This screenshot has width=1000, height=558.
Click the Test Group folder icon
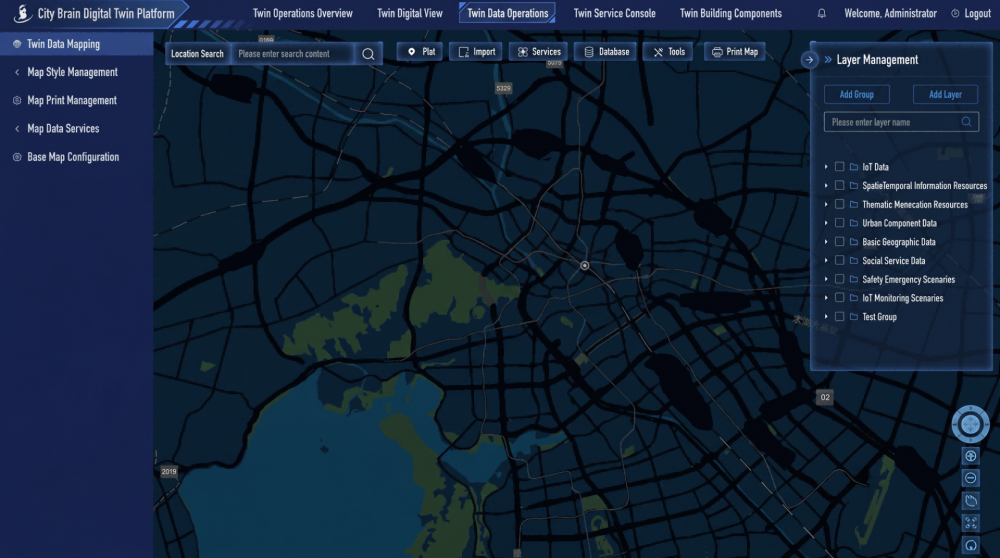coord(853,317)
